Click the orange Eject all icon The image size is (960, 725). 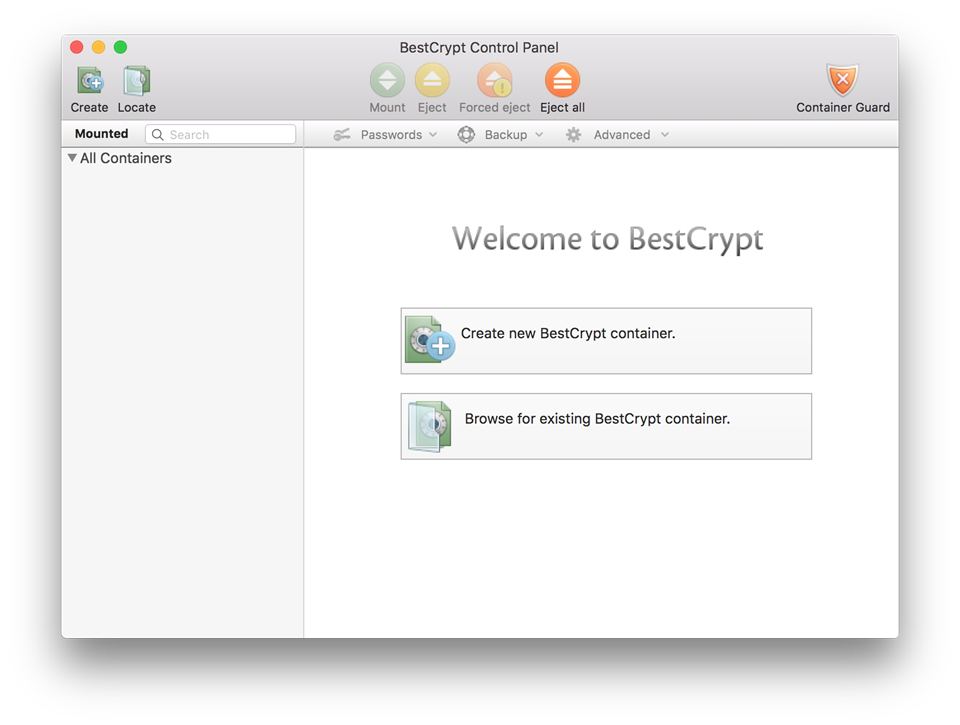click(562, 80)
